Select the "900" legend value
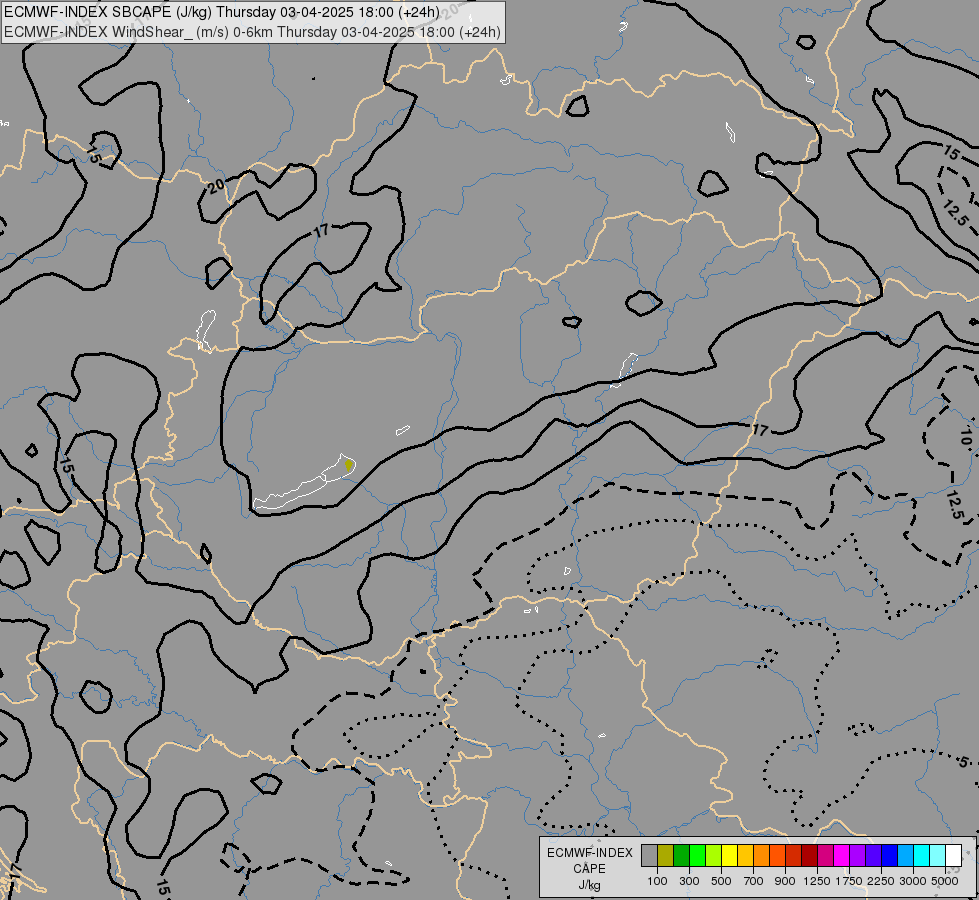The height and width of the screenshot is (900, 979). tap(785, 881)
